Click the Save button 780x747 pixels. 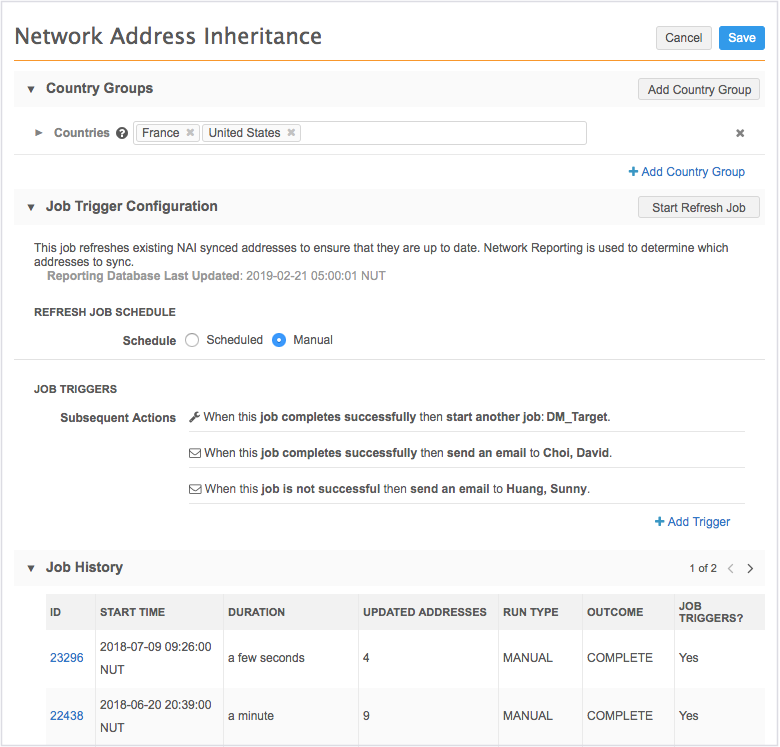point(741,38)
